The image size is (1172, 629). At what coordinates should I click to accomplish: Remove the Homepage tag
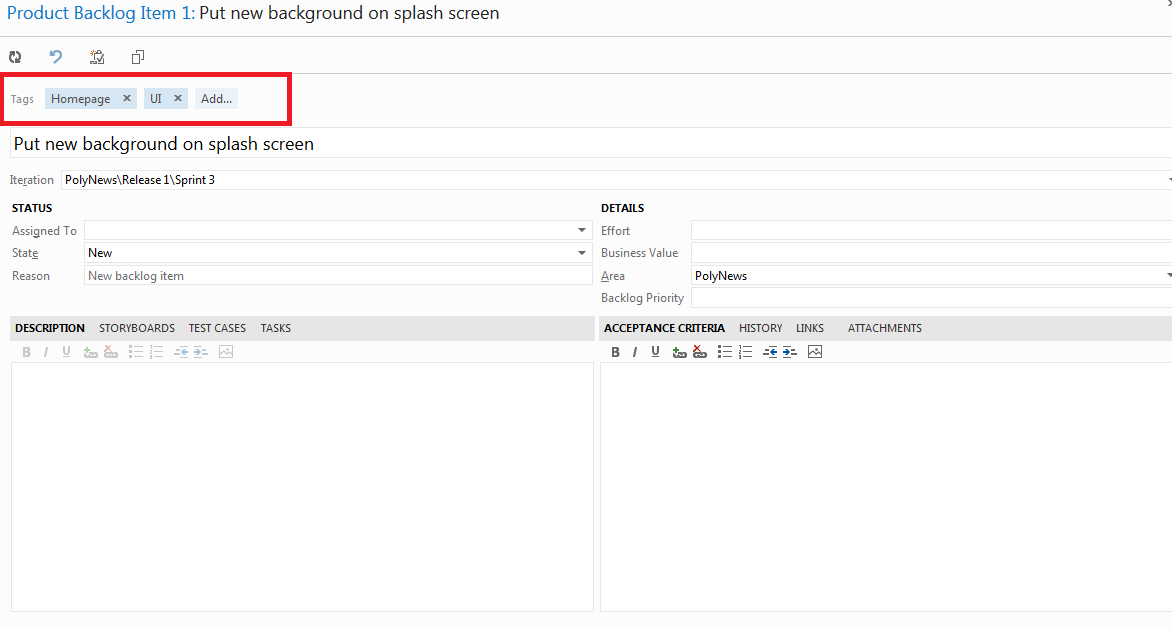coord(127,98)
